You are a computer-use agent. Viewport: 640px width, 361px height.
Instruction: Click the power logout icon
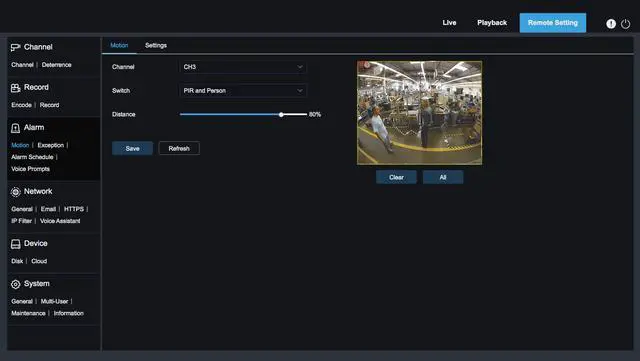(x=625, y=24)
